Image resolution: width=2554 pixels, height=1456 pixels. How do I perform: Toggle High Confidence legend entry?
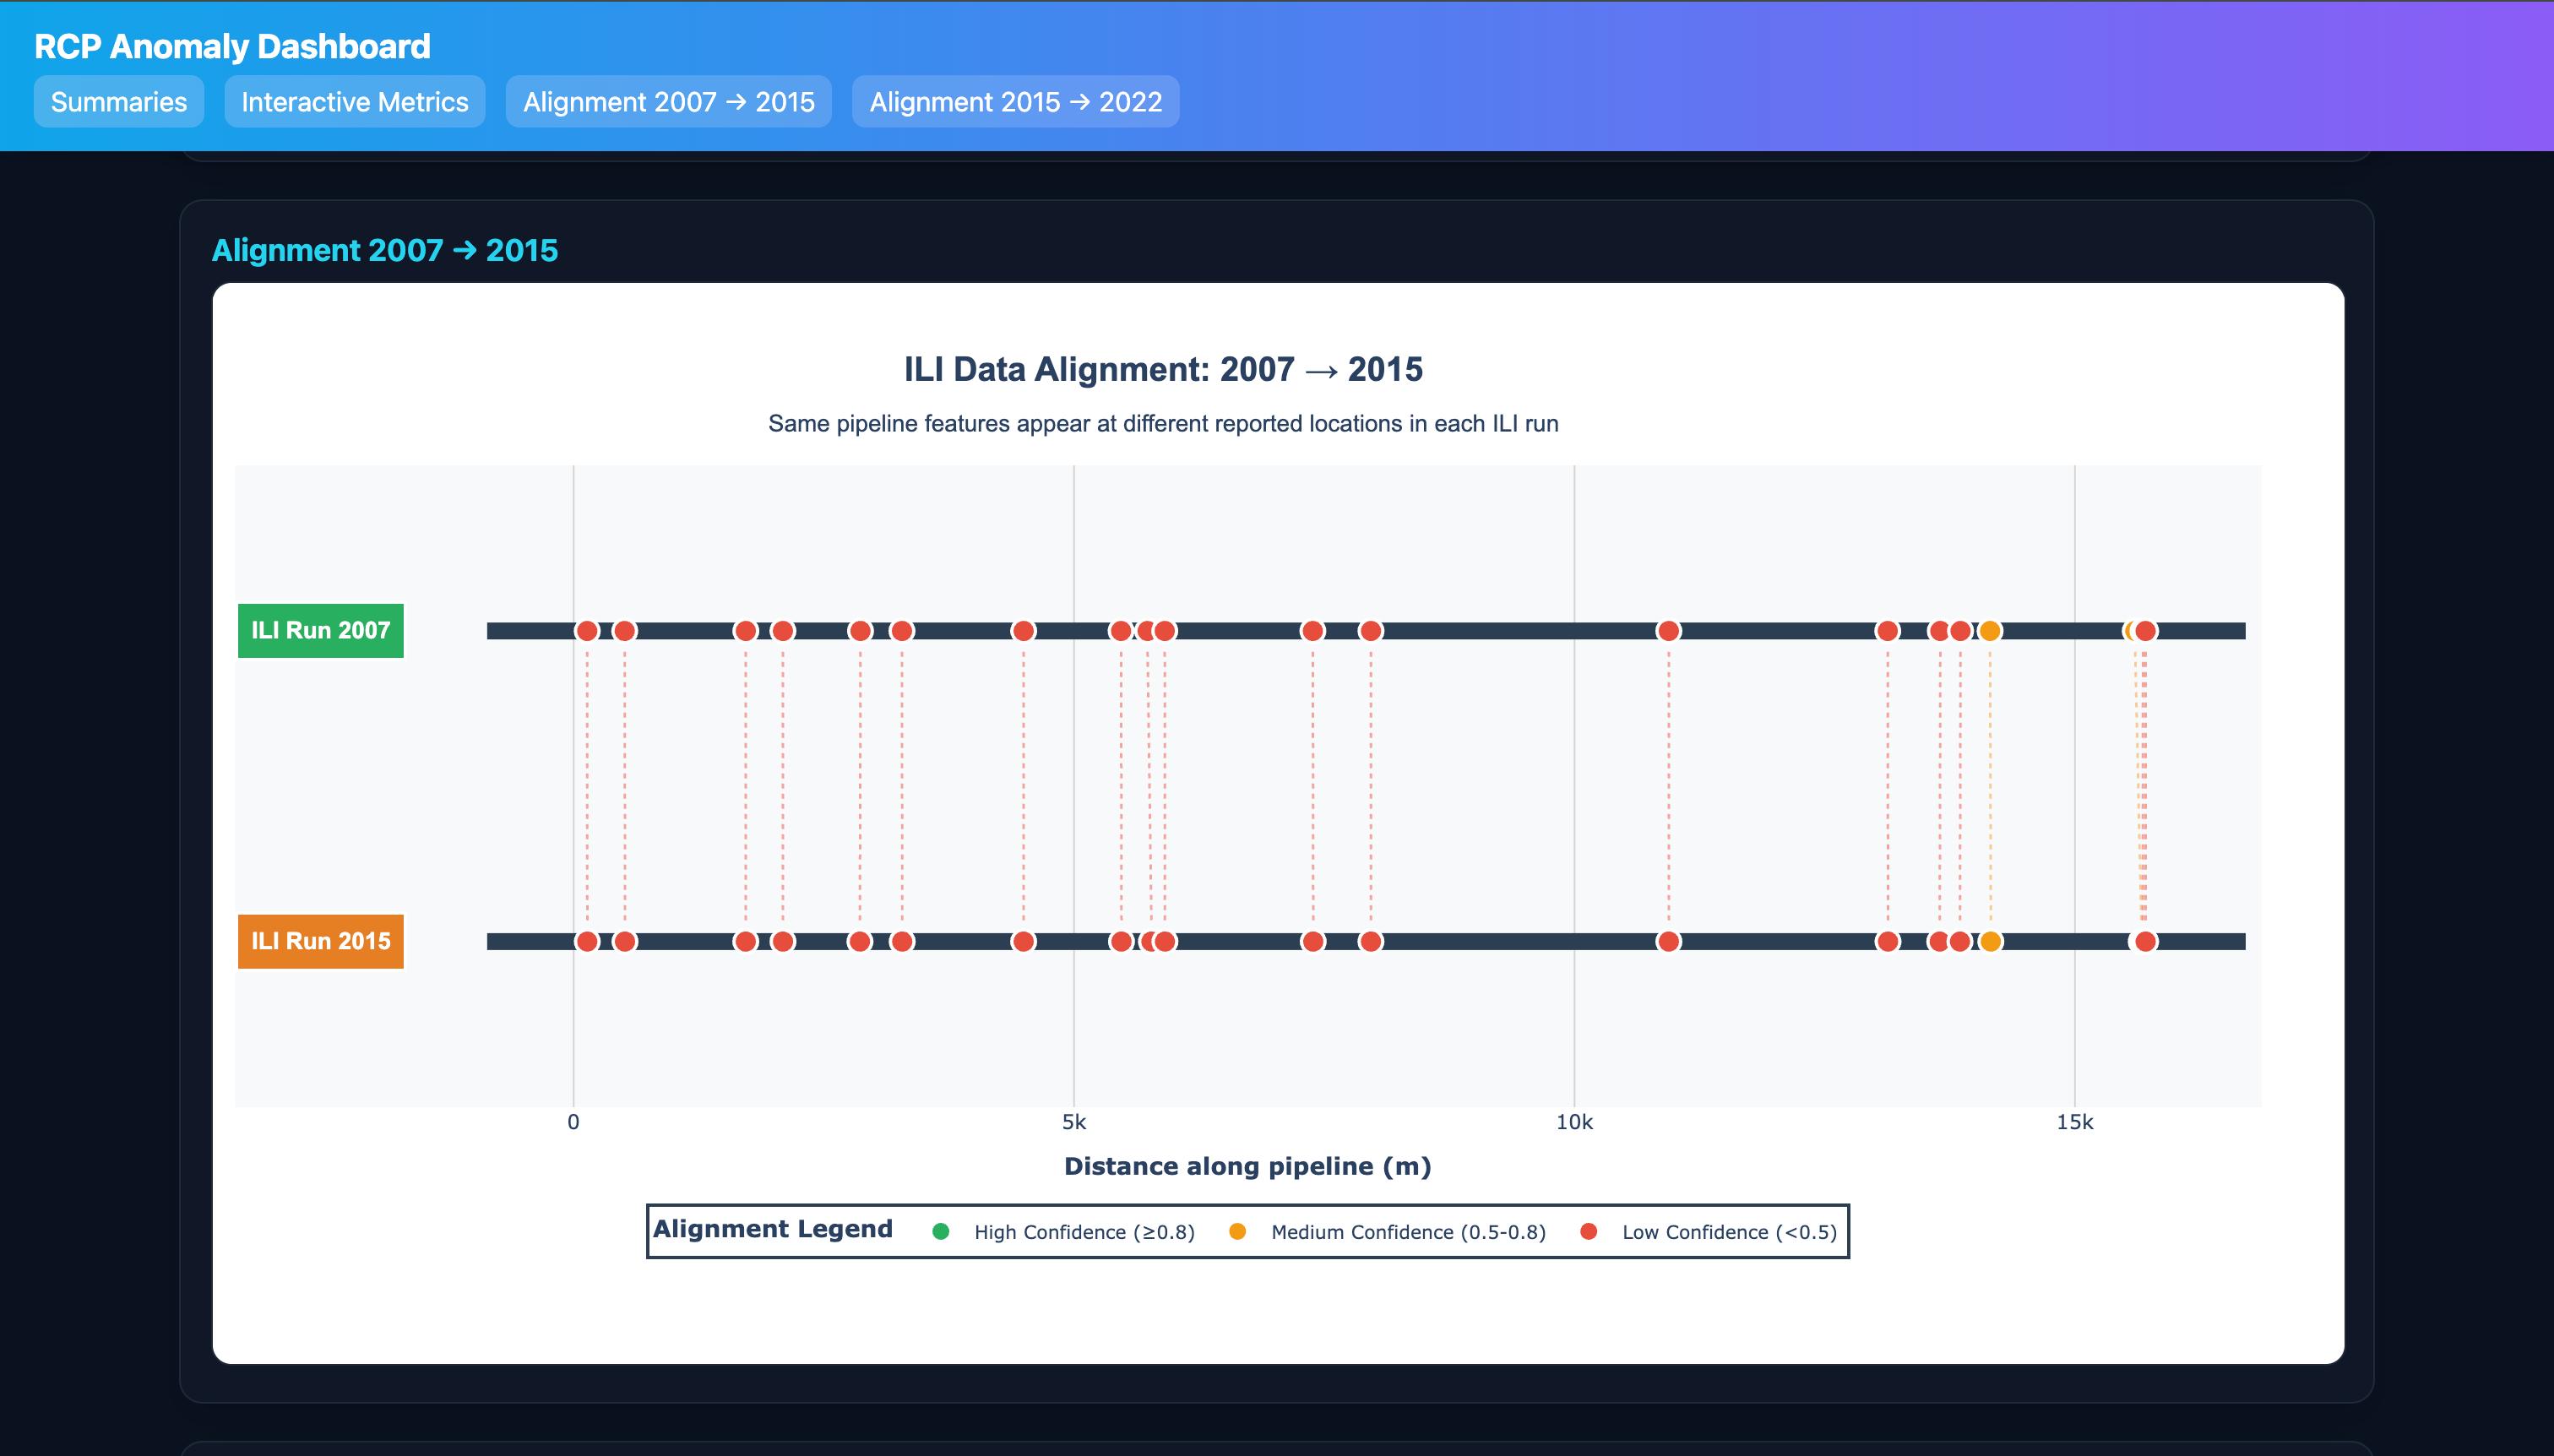pyautogui.click(x=1083, y=1232)
